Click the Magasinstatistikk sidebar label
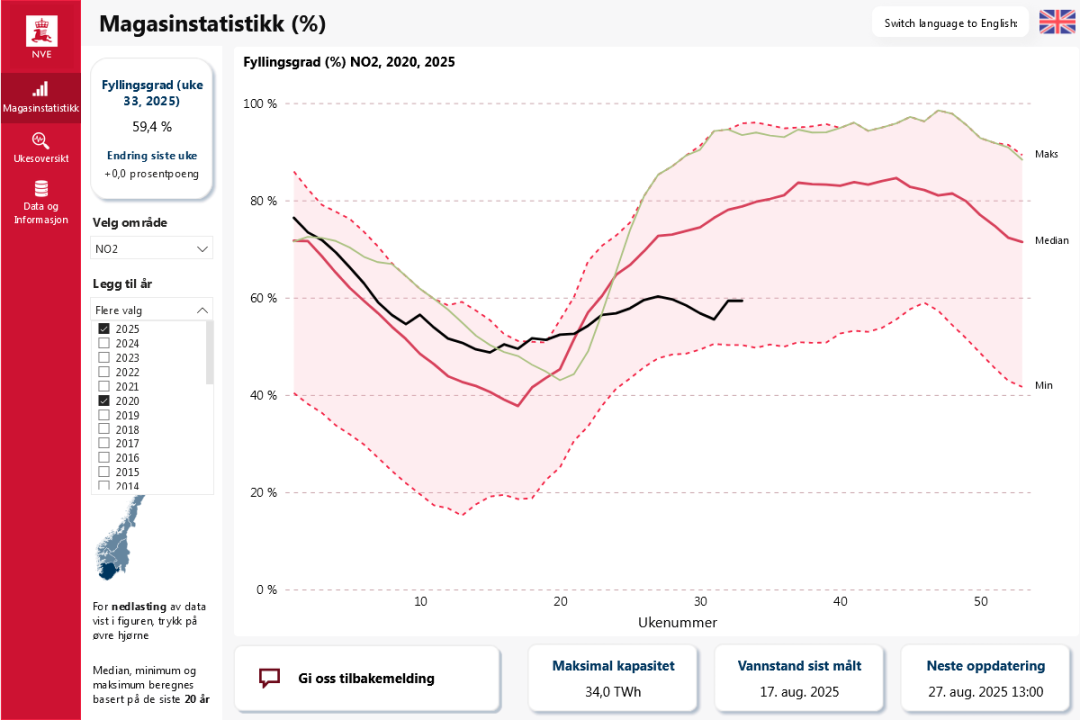This screenshot has height=720, width=1080. point(40,108)
